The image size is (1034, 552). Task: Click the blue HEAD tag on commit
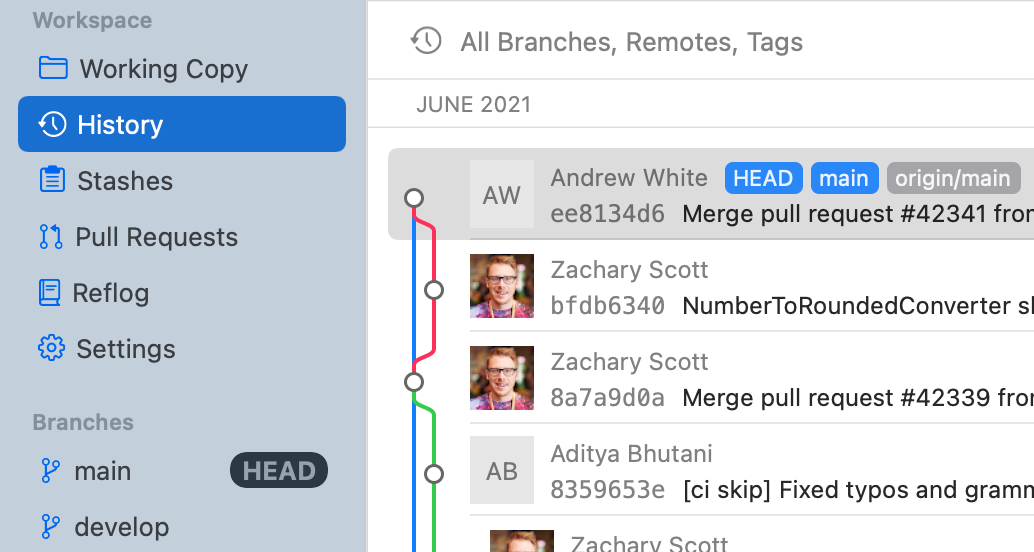764,178
